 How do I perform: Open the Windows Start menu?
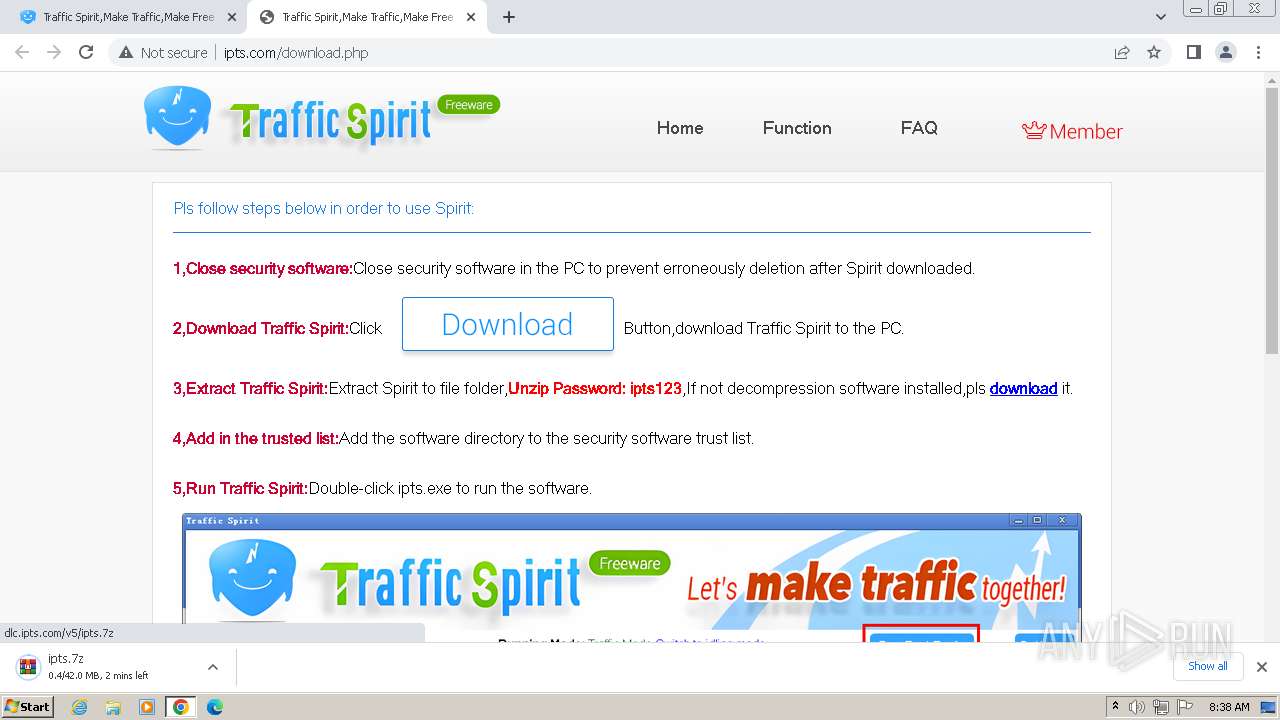[x=27, y=706]
